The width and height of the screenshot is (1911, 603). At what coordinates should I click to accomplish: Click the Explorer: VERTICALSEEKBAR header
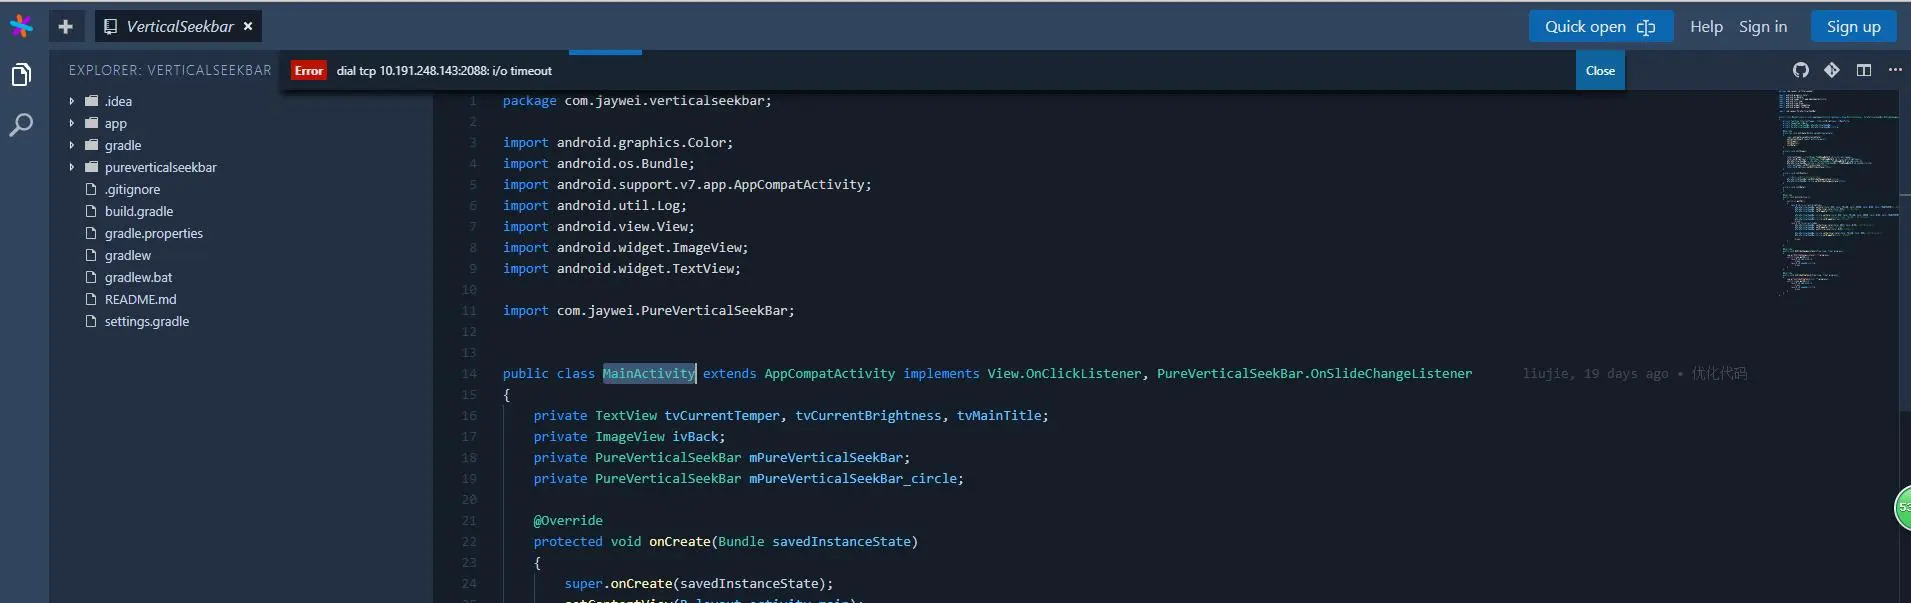point(170,71)
